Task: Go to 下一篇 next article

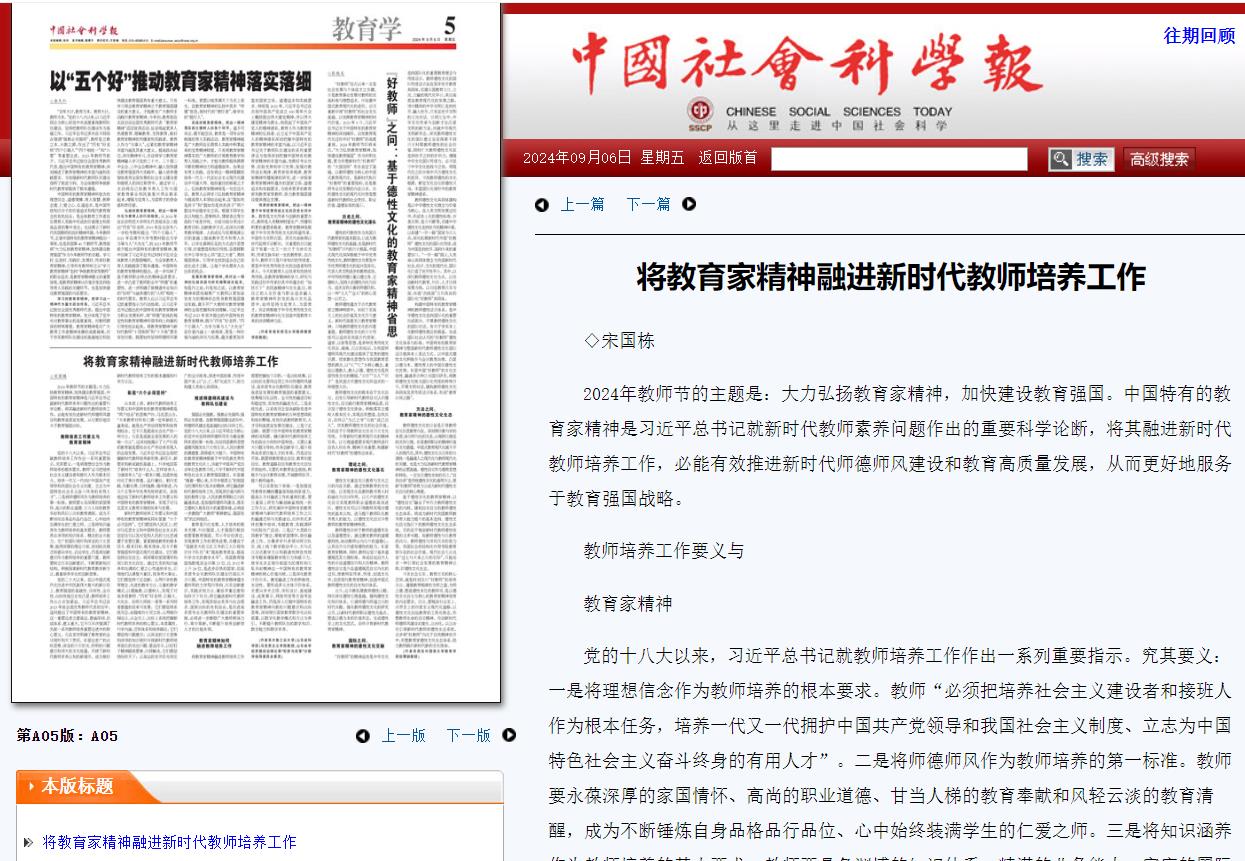Action: click(648, 204)
